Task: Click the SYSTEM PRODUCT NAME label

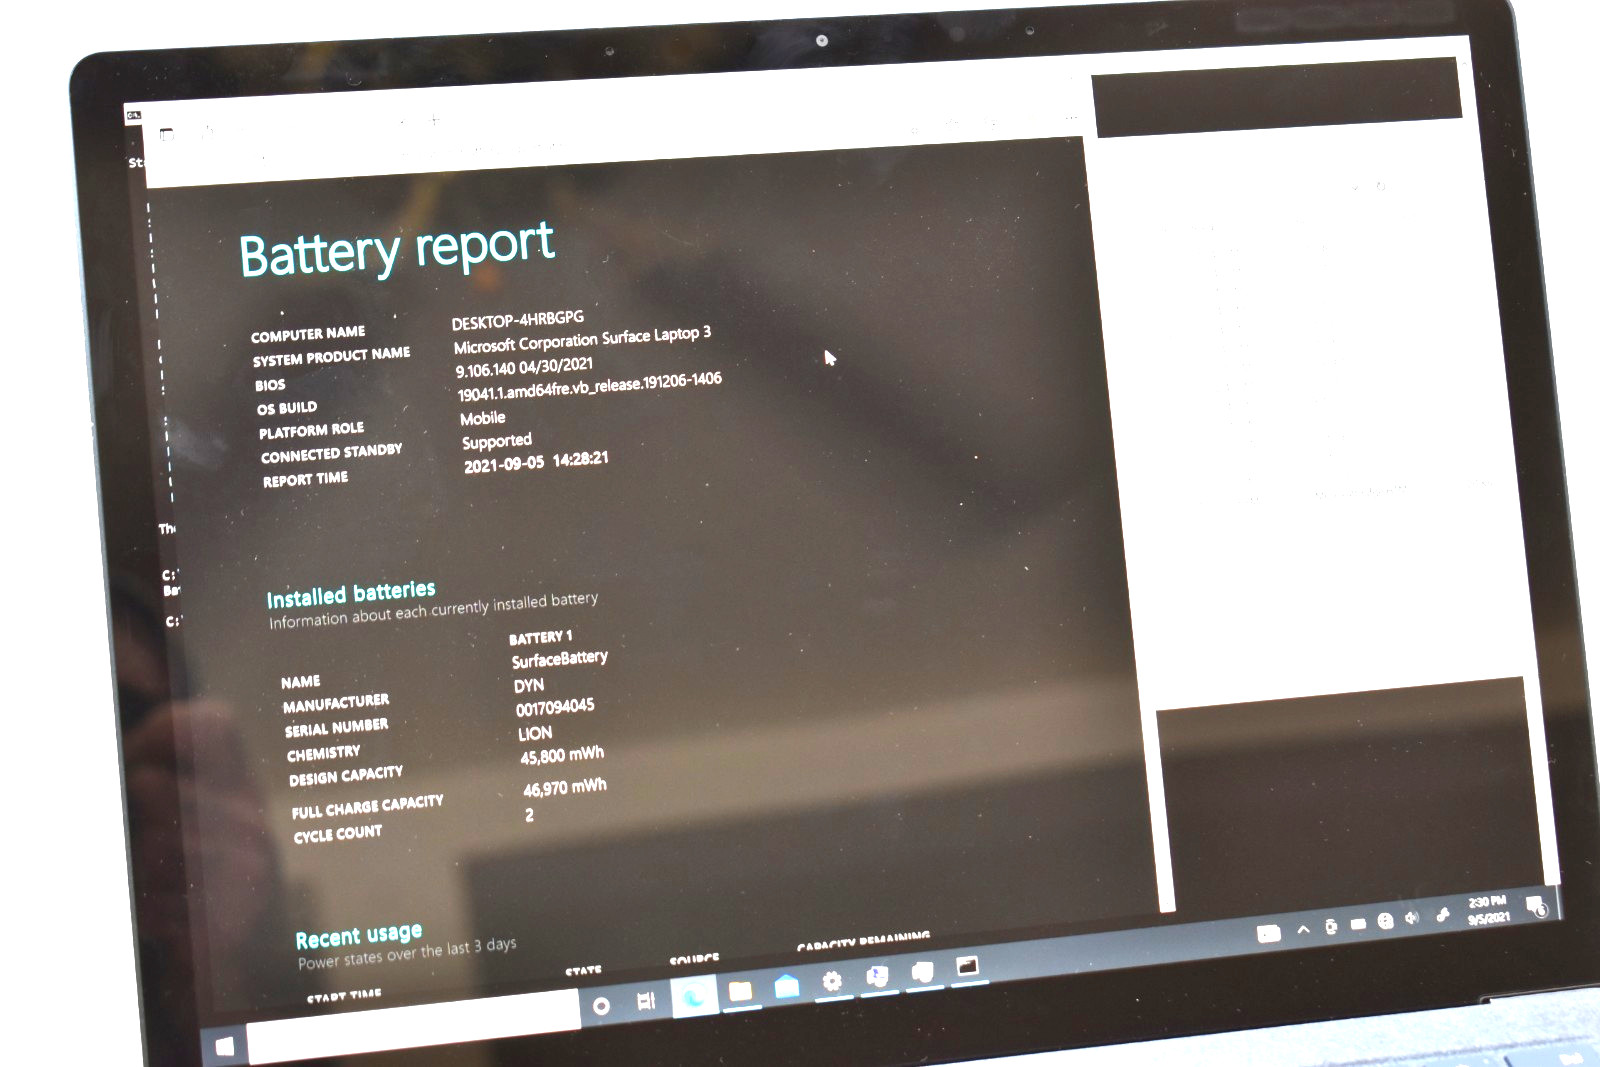Action: click(x=331, y=357)
